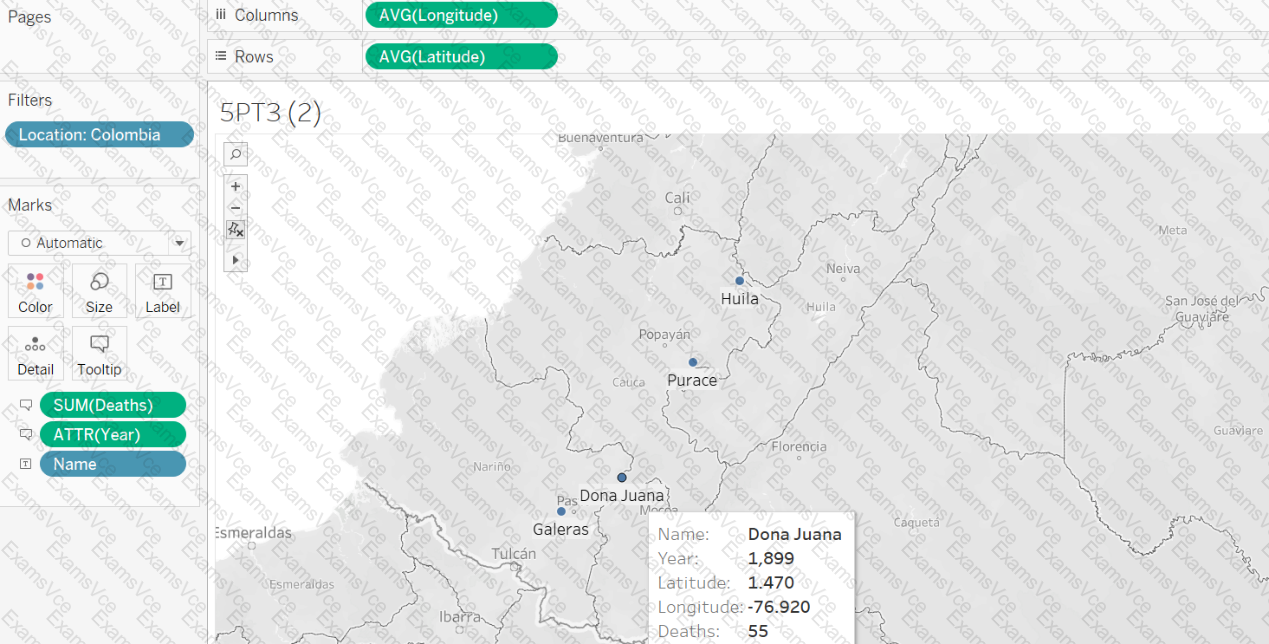Click tooltip Longitude value "-76.920"
Screen dimensions: 1269x644
[778, 607]
